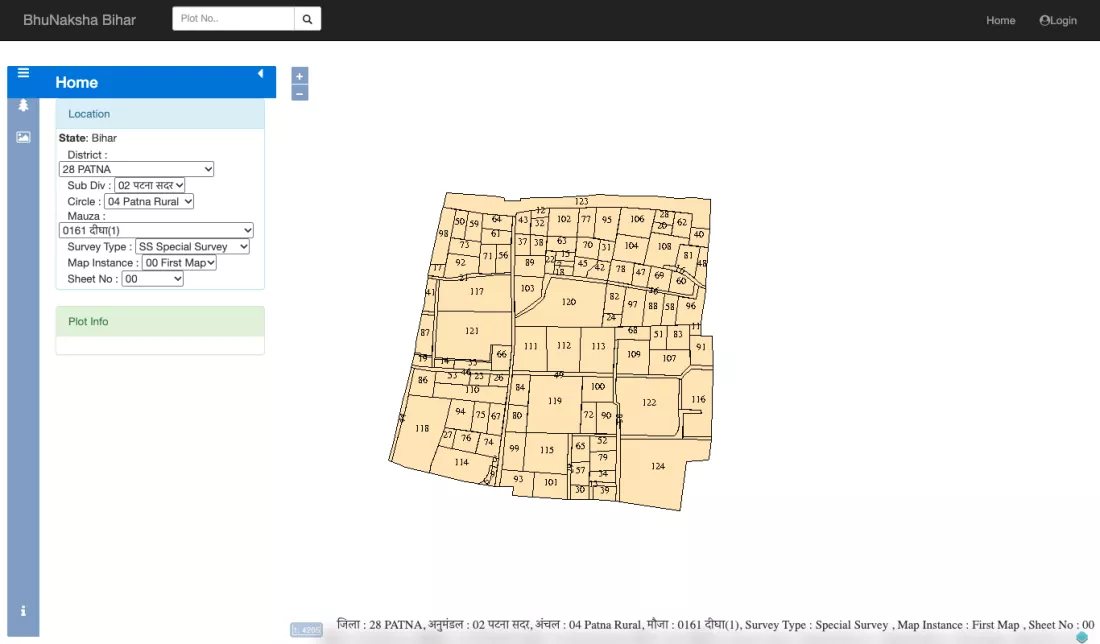Select plot 111 on the map
This screenshot has height=644, width=1100.
[x=530, y=346]
